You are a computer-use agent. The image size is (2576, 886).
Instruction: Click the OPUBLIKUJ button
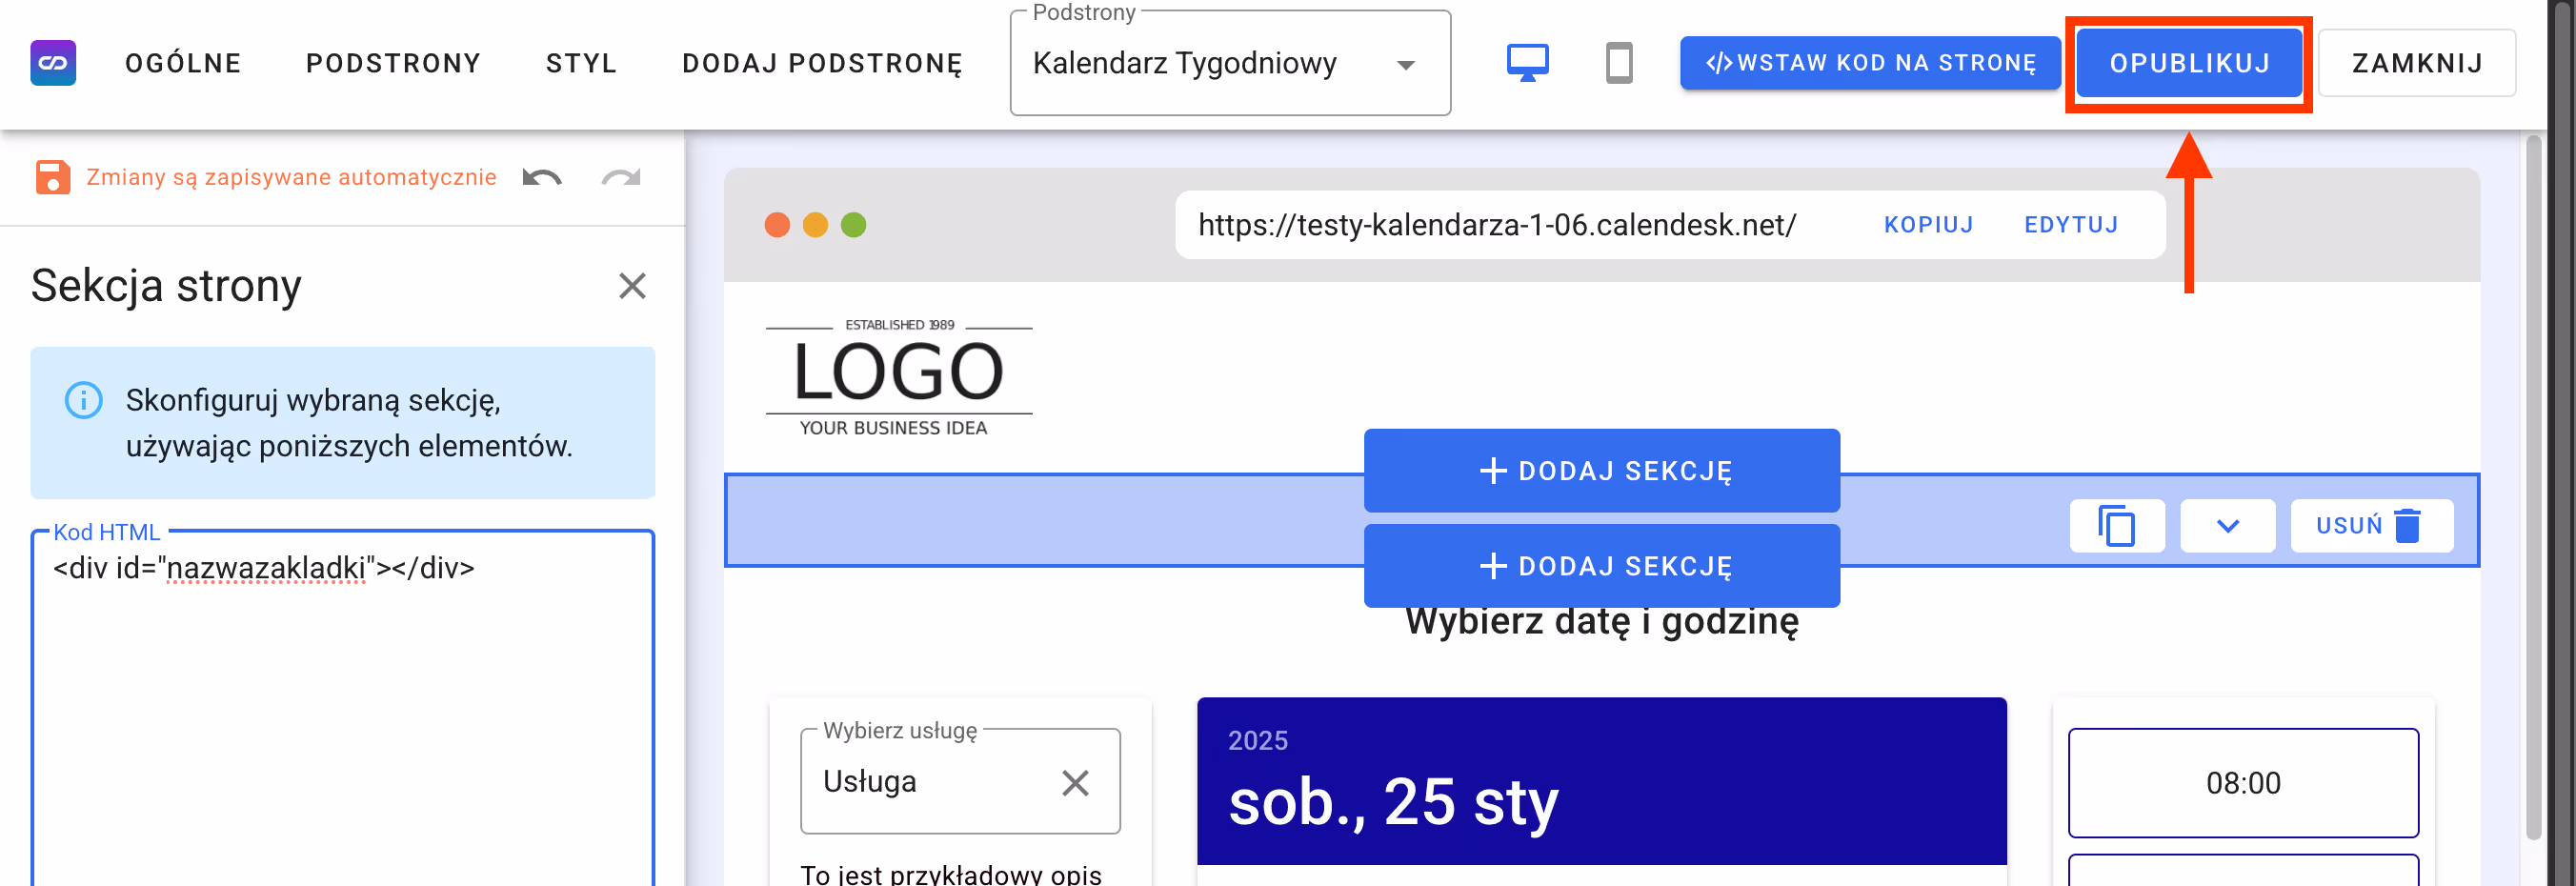(2189, 62)
